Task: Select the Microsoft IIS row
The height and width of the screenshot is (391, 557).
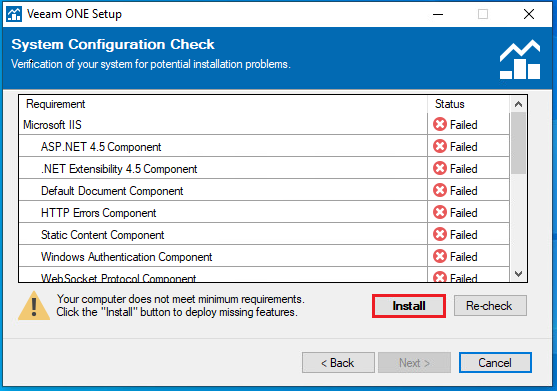Action: point(264,124)
